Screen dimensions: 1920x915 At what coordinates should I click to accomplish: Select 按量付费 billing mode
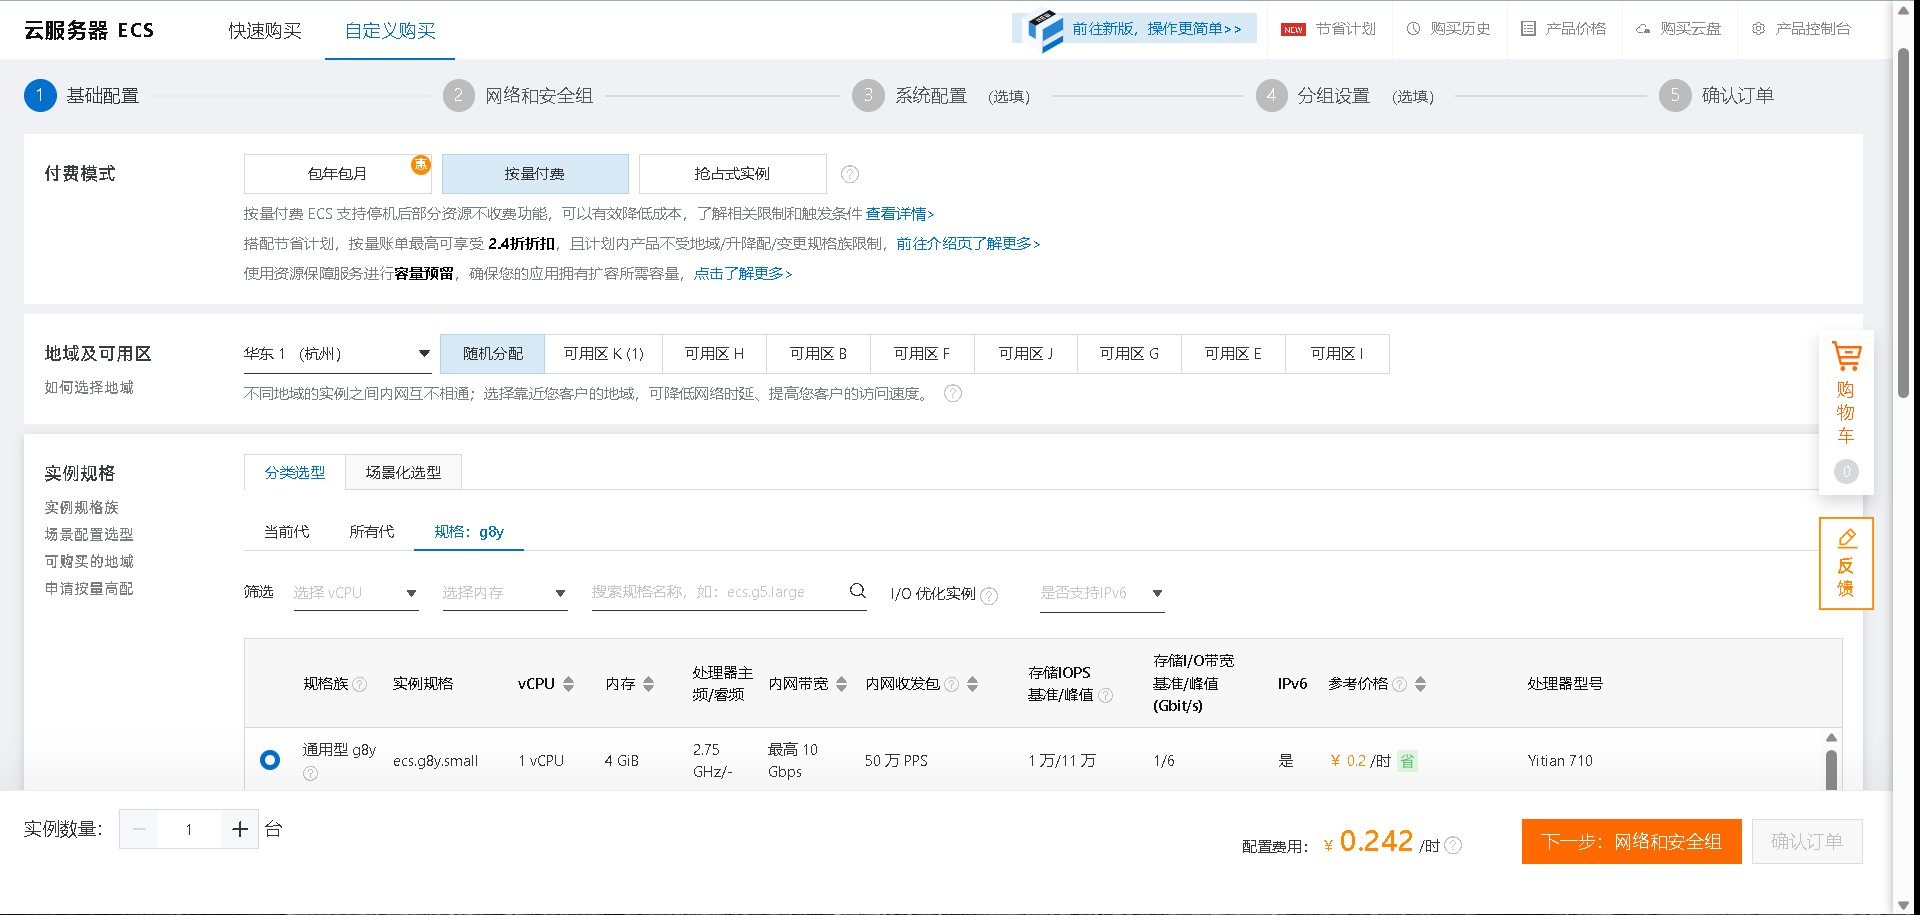click(535, 174)
